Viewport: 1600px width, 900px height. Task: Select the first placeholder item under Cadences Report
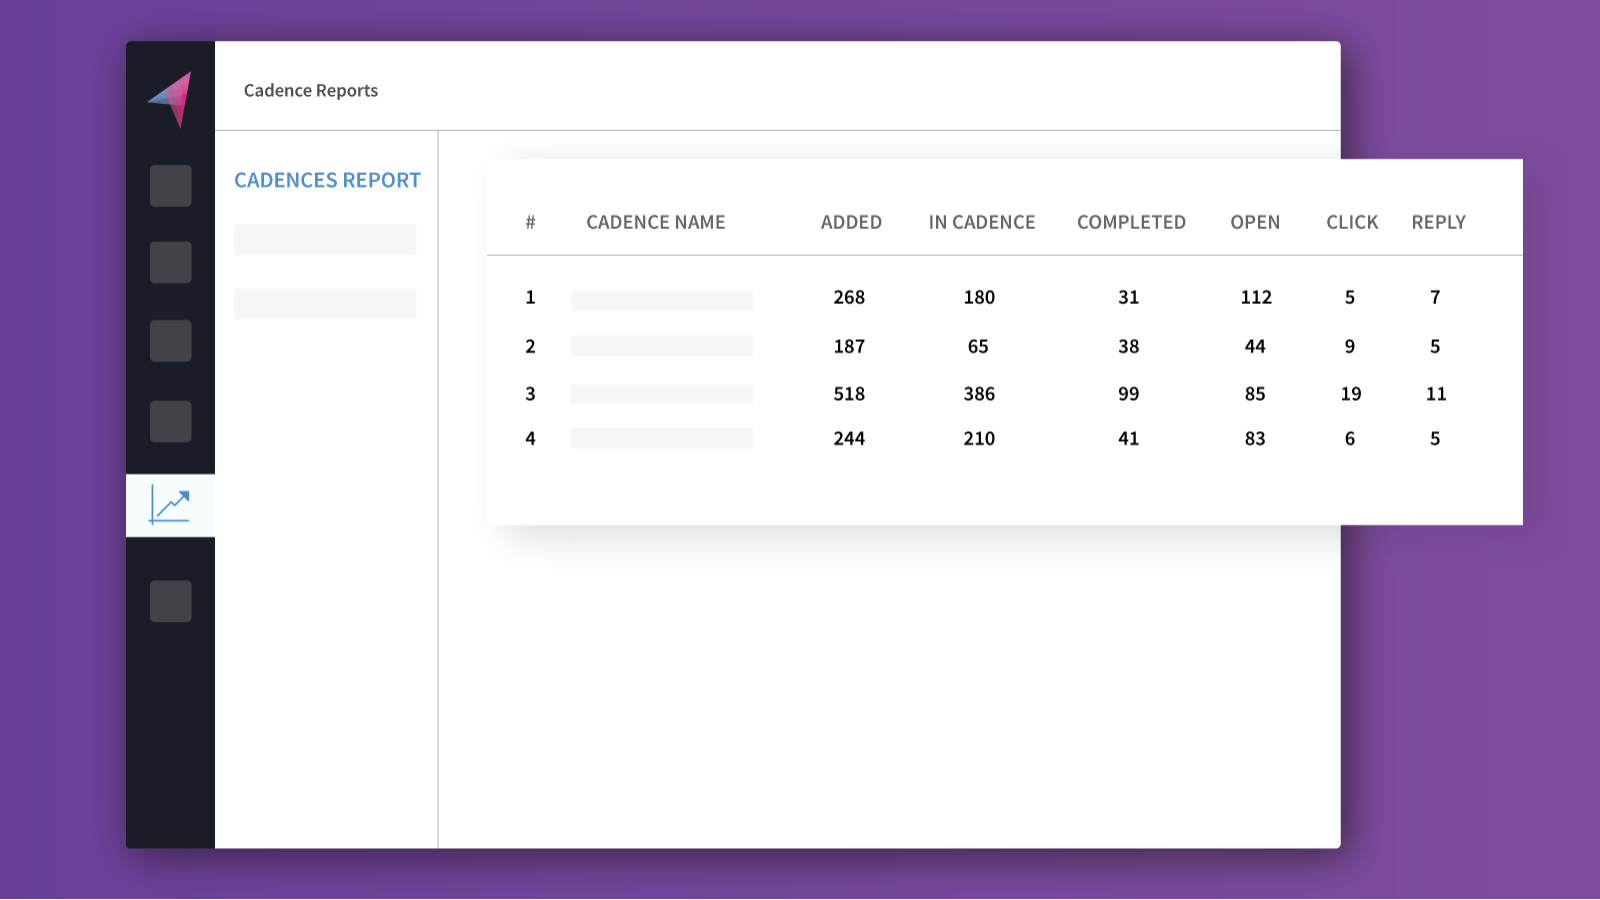pos(325,239)
